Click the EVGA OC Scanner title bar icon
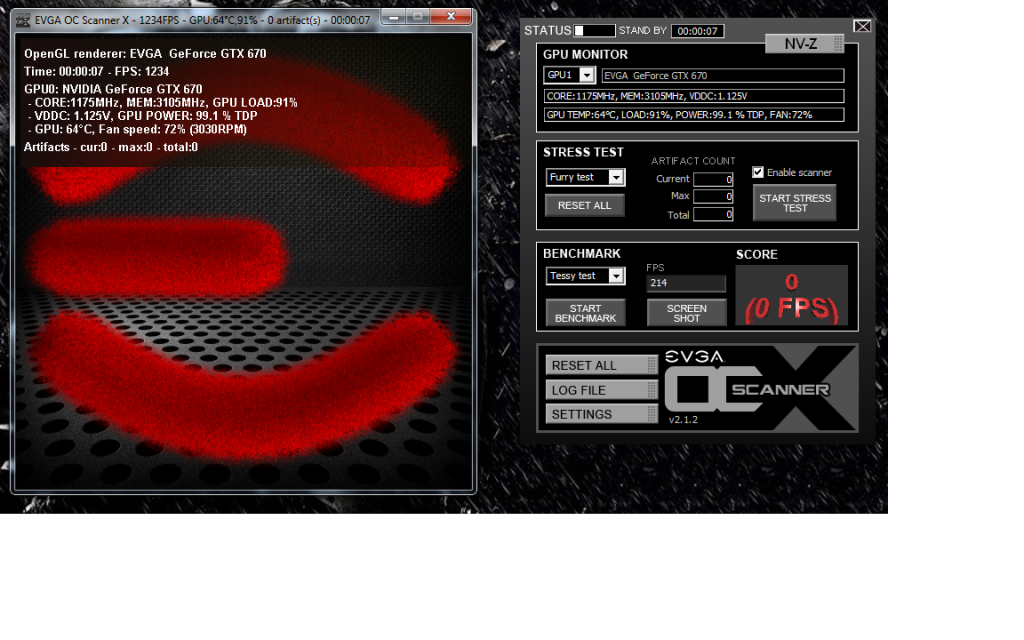Screen dimensions: 1024x640 point(23,19)
